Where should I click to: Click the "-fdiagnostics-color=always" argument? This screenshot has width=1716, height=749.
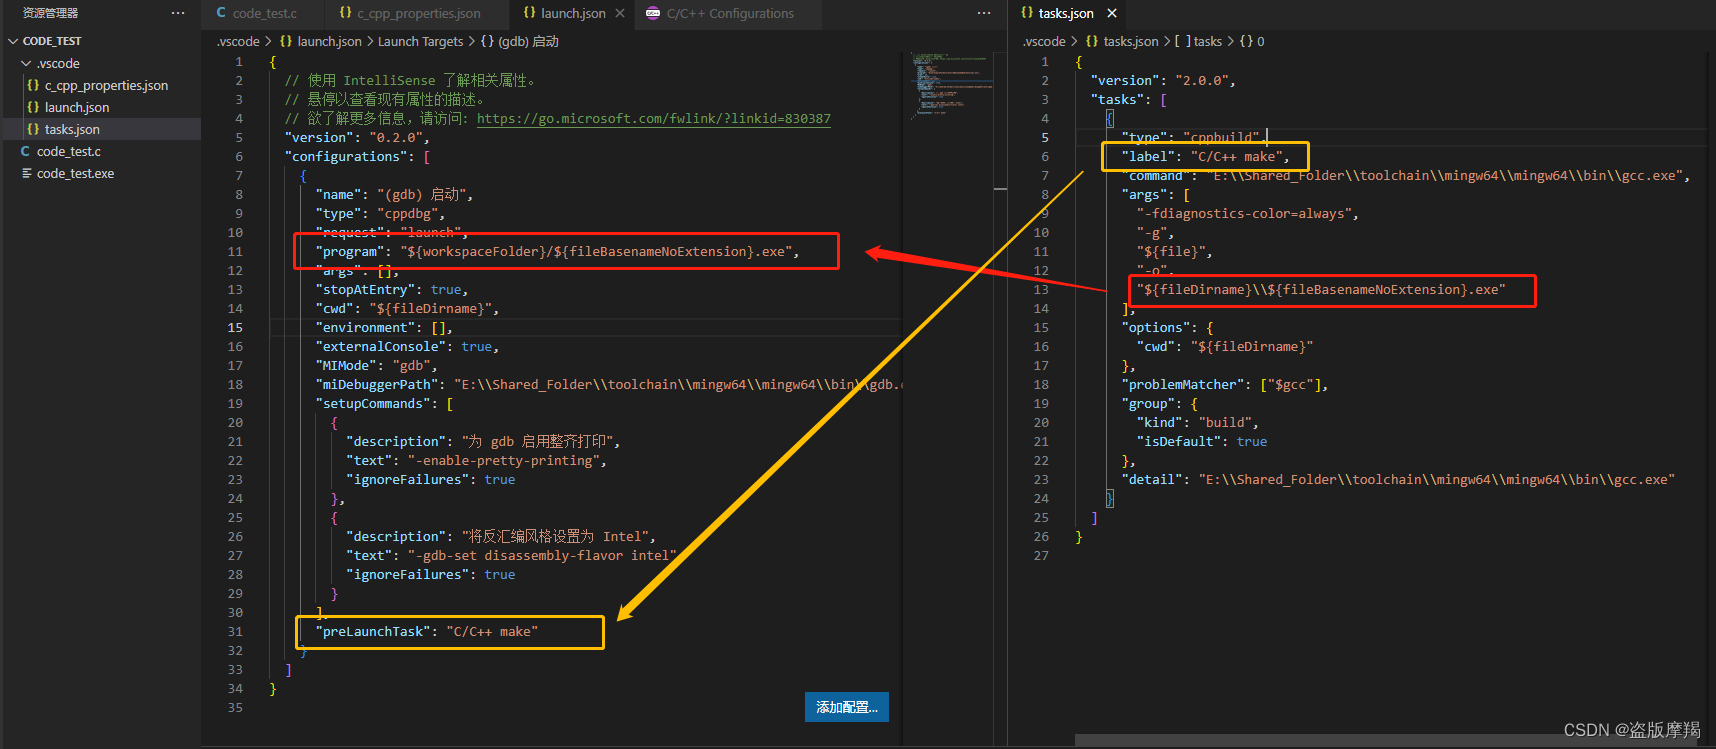click(1248, 213)
